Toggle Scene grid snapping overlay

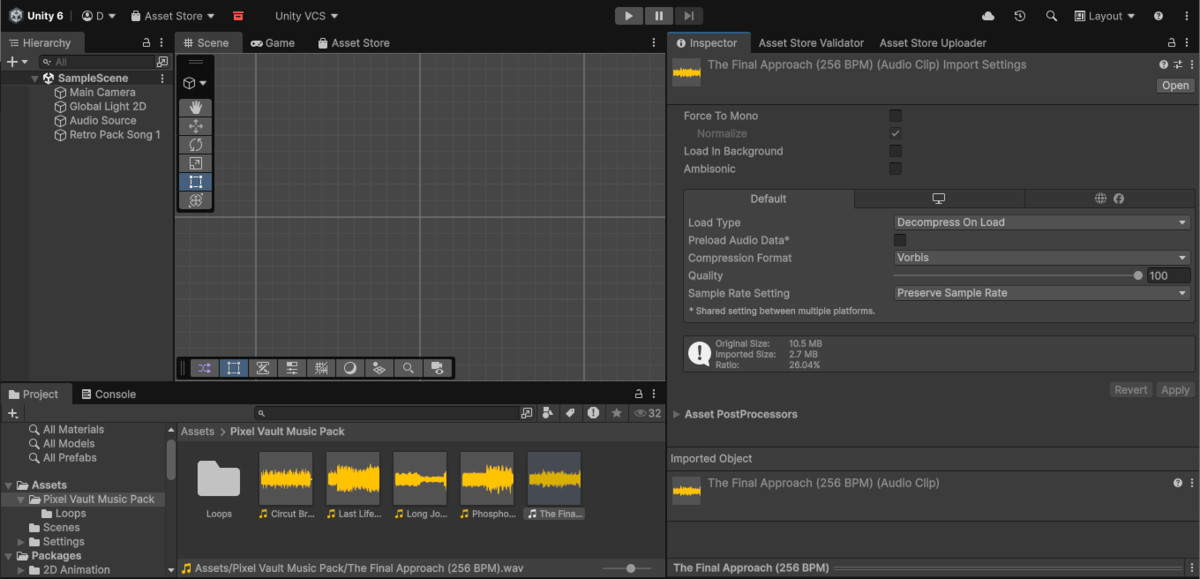point(321,368)
